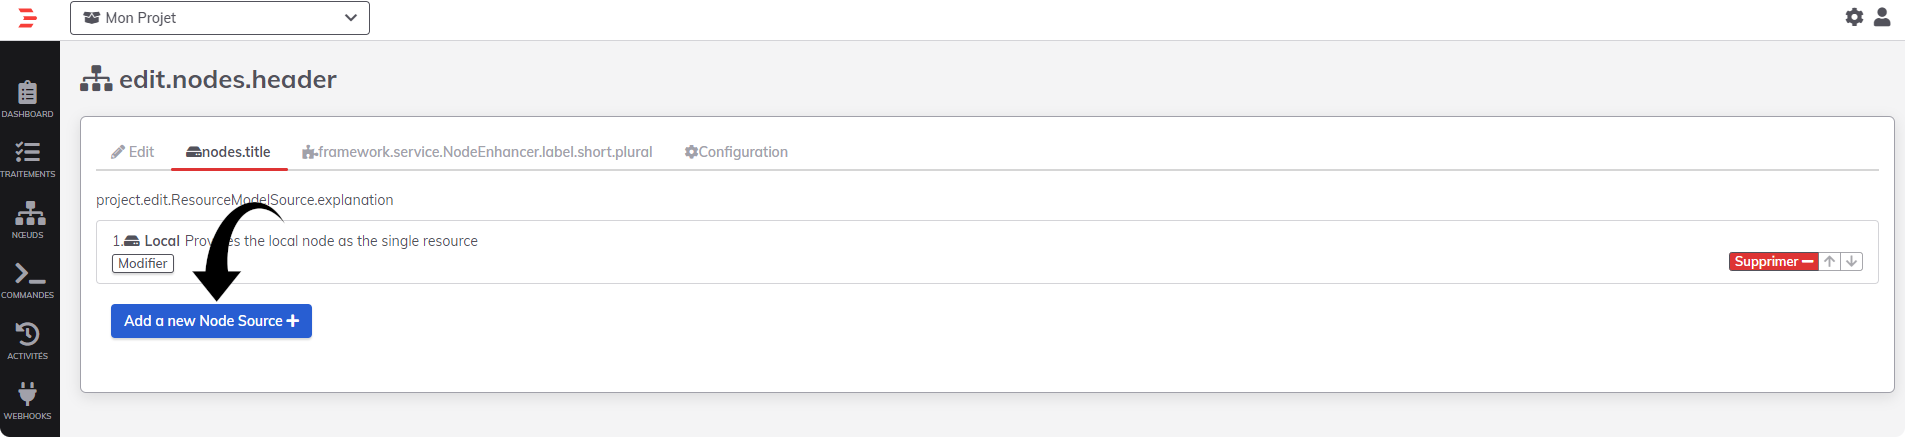Open the Noeuds sidebar section
Image resolution: width=1905 pixels, height=437 pixels.
coord(28,220)
